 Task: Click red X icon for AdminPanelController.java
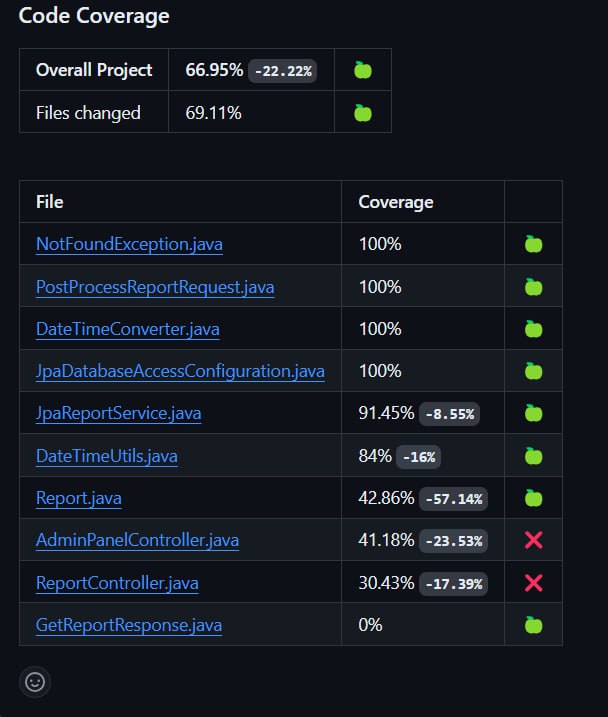coord(533,540)
